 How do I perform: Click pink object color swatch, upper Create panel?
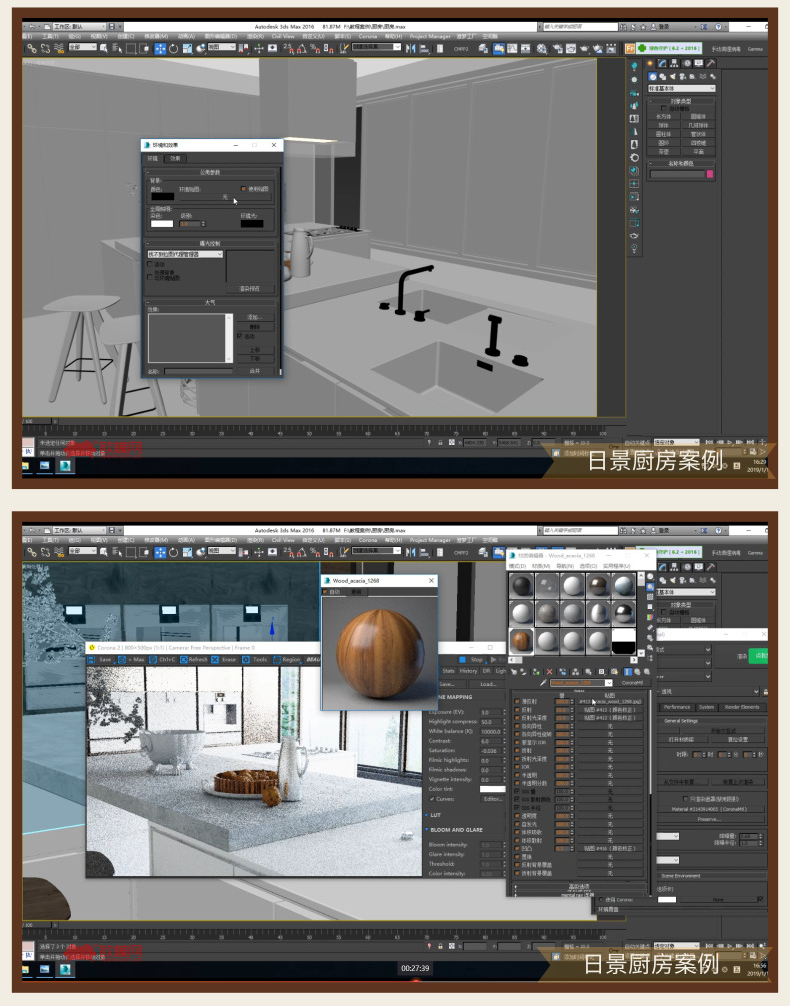click(x=710, y=174)
